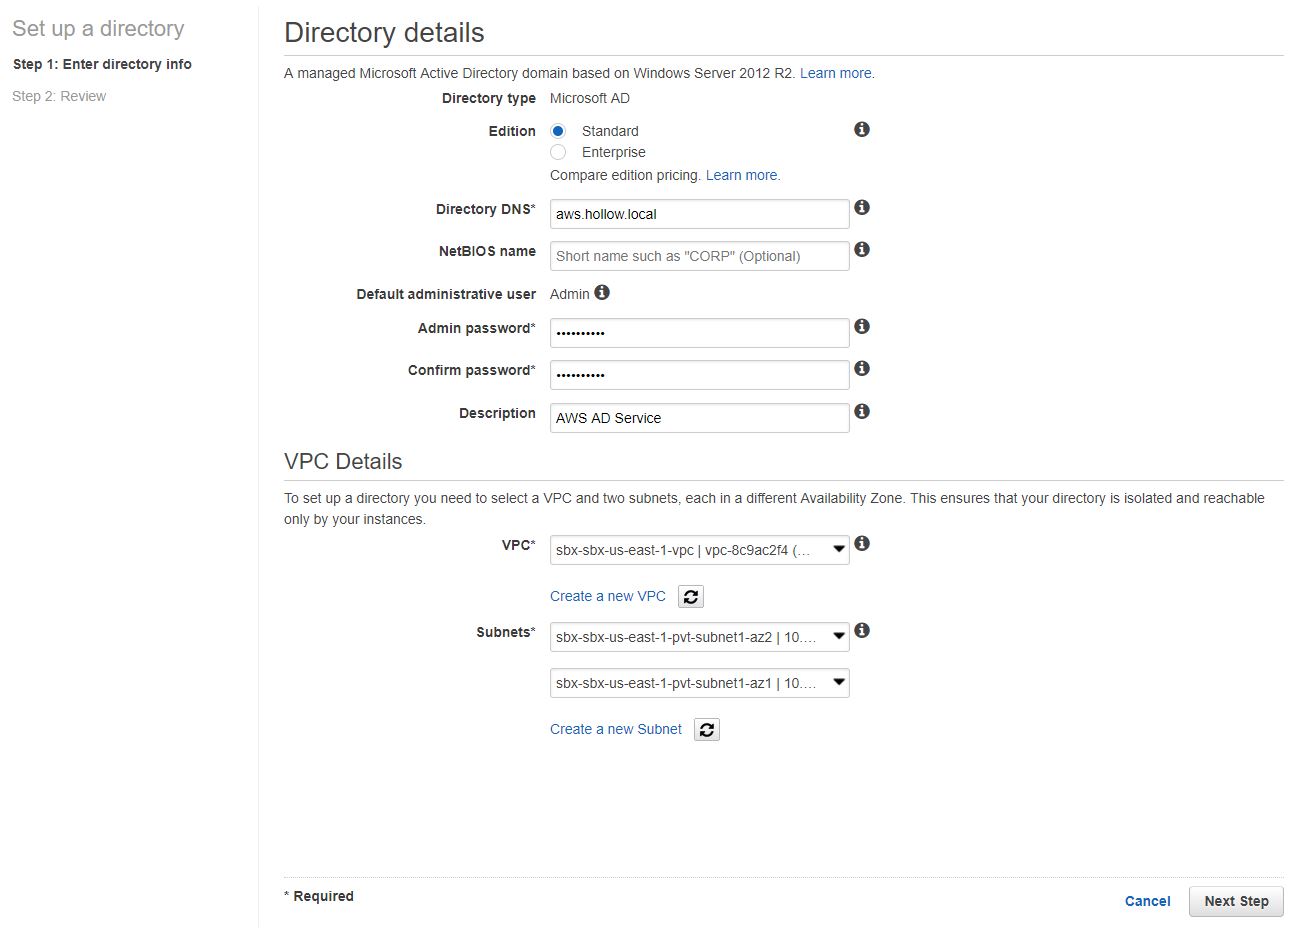This screenshot has height=939, width=1306.
Task: Click info icon next to Admin password field
Action: (x=861, y=327)
